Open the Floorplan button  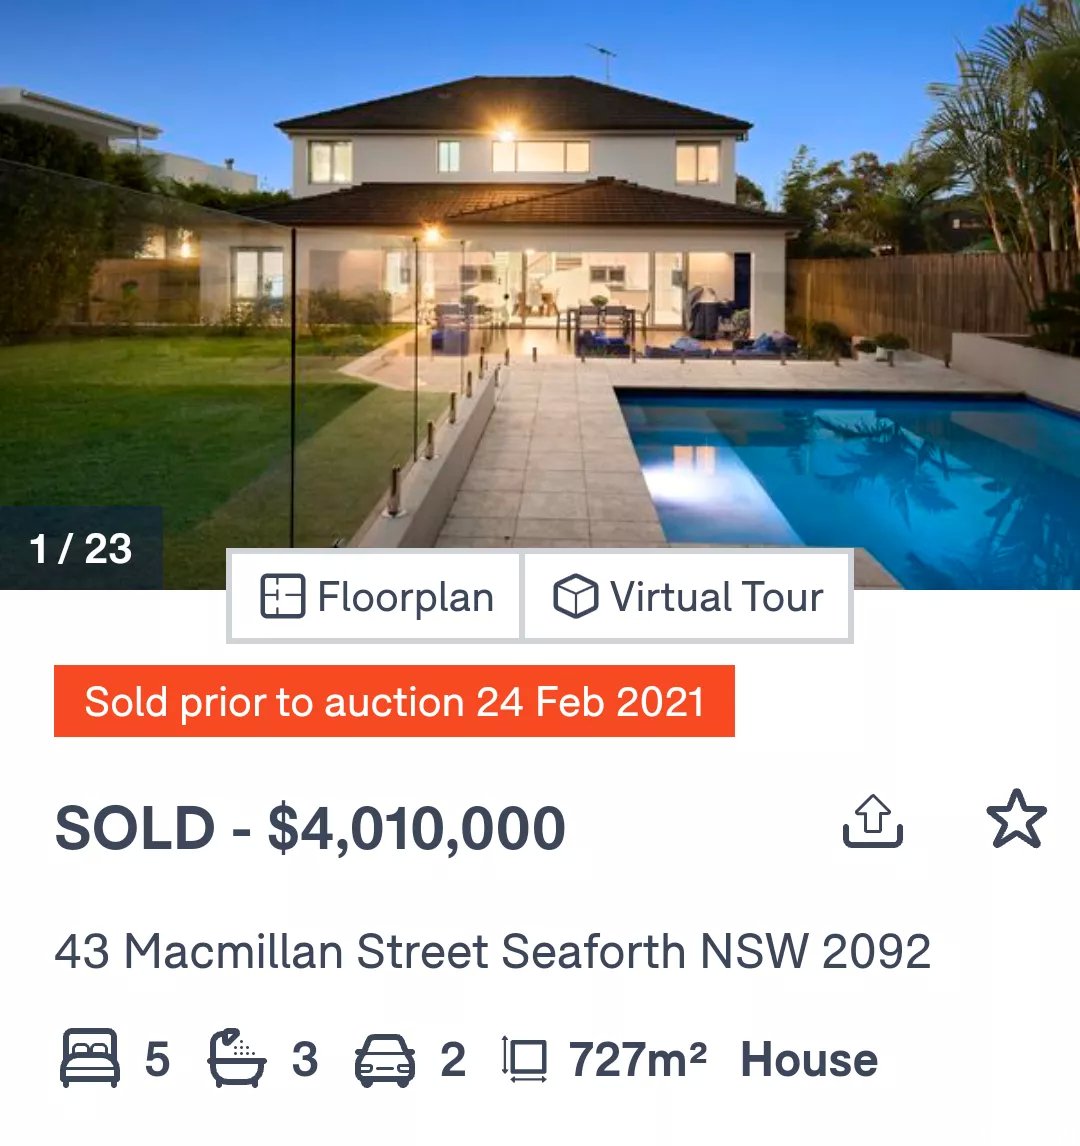pyautogui.click(x=375, y=596)
